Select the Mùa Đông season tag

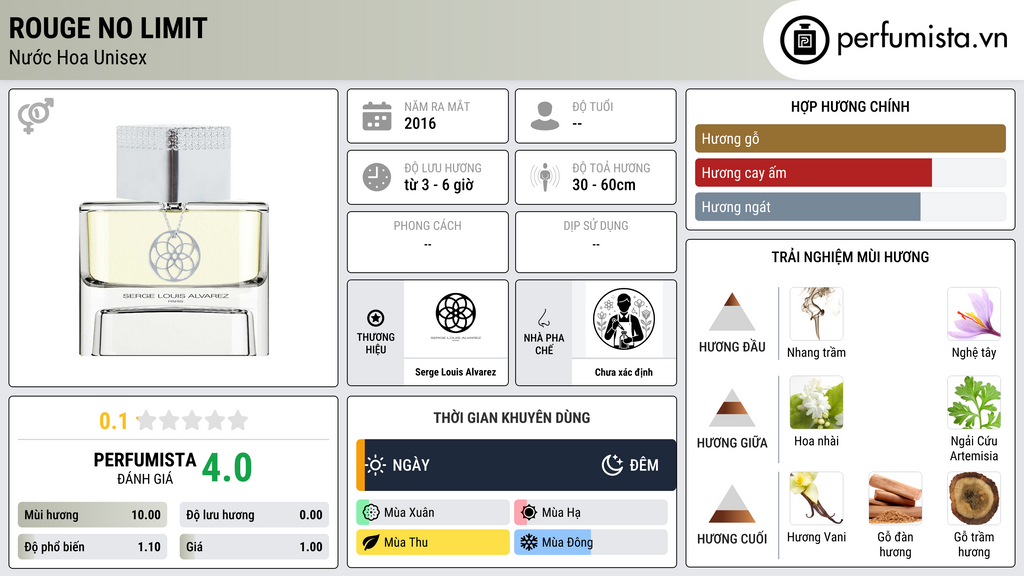591,542
